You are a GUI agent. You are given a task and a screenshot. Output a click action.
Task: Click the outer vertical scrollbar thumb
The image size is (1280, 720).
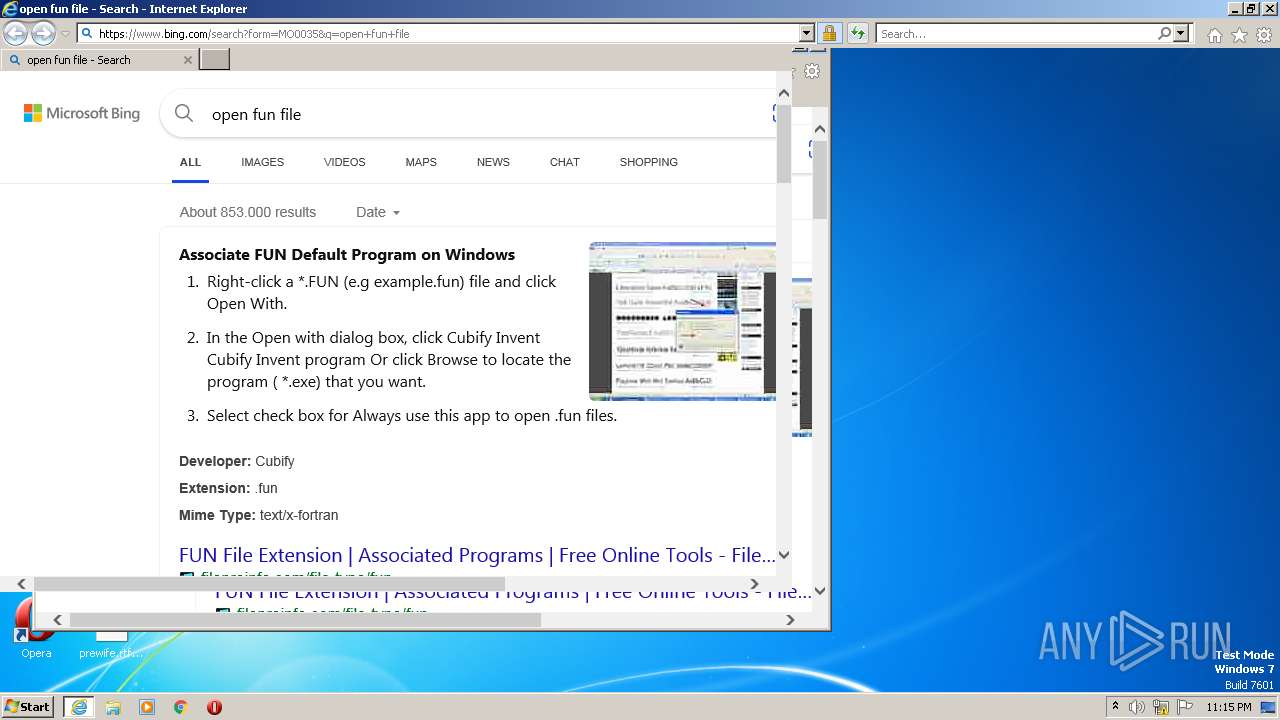[x=820, y=179]
